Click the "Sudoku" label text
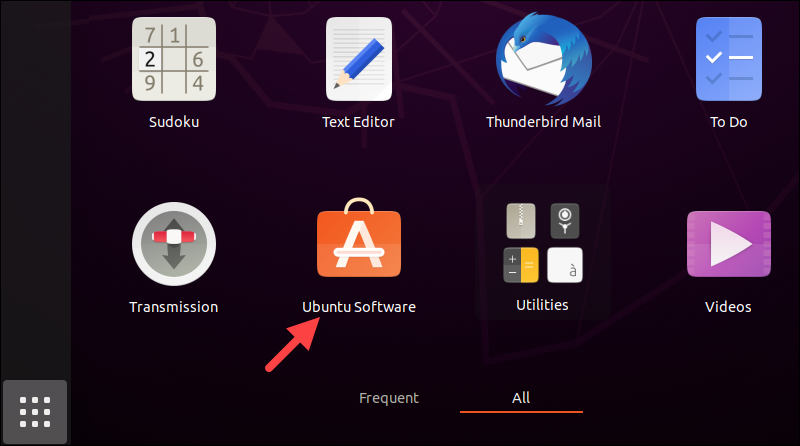Screen dimensions: 800x446 tap(174, 122)
